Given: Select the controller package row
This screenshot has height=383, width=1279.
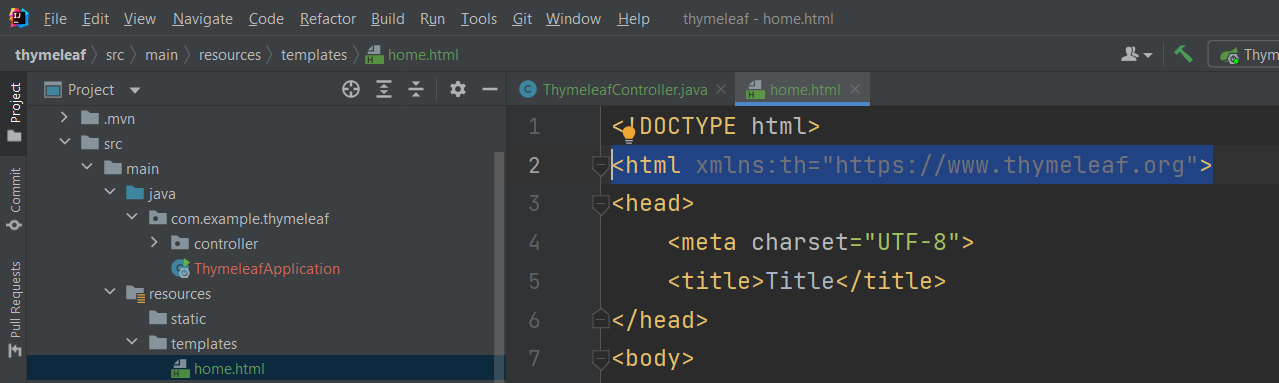Looking at the screenshot, I should [266, 244].
